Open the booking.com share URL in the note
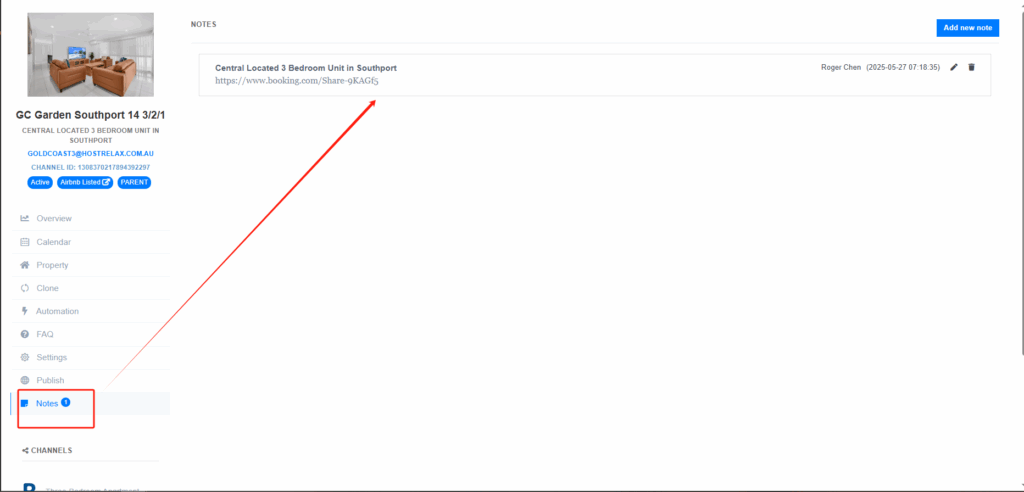The height and width of the screenshot is (492, 1024). click(297, 81)
